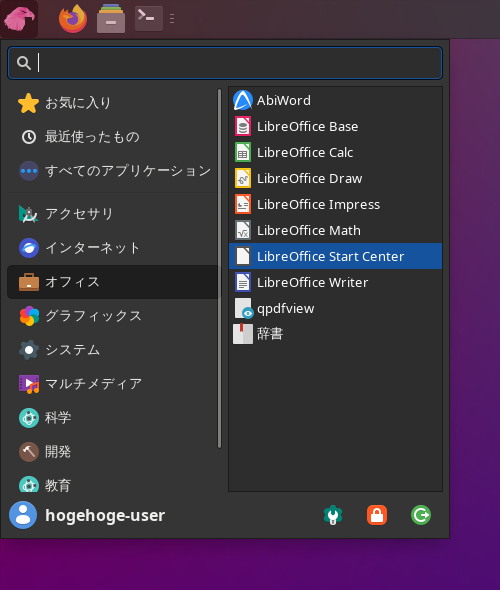
Task: Launch the file manager panel icon
Action: (111, 18)
